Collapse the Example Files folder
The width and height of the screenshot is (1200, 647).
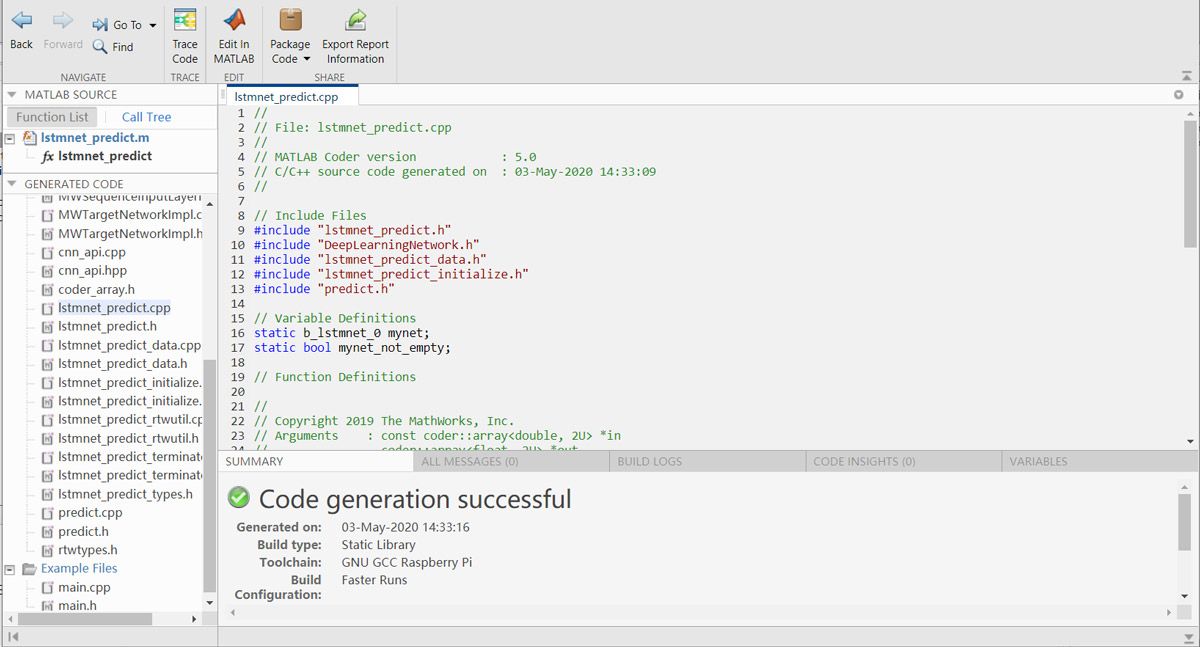pos(10,569)
